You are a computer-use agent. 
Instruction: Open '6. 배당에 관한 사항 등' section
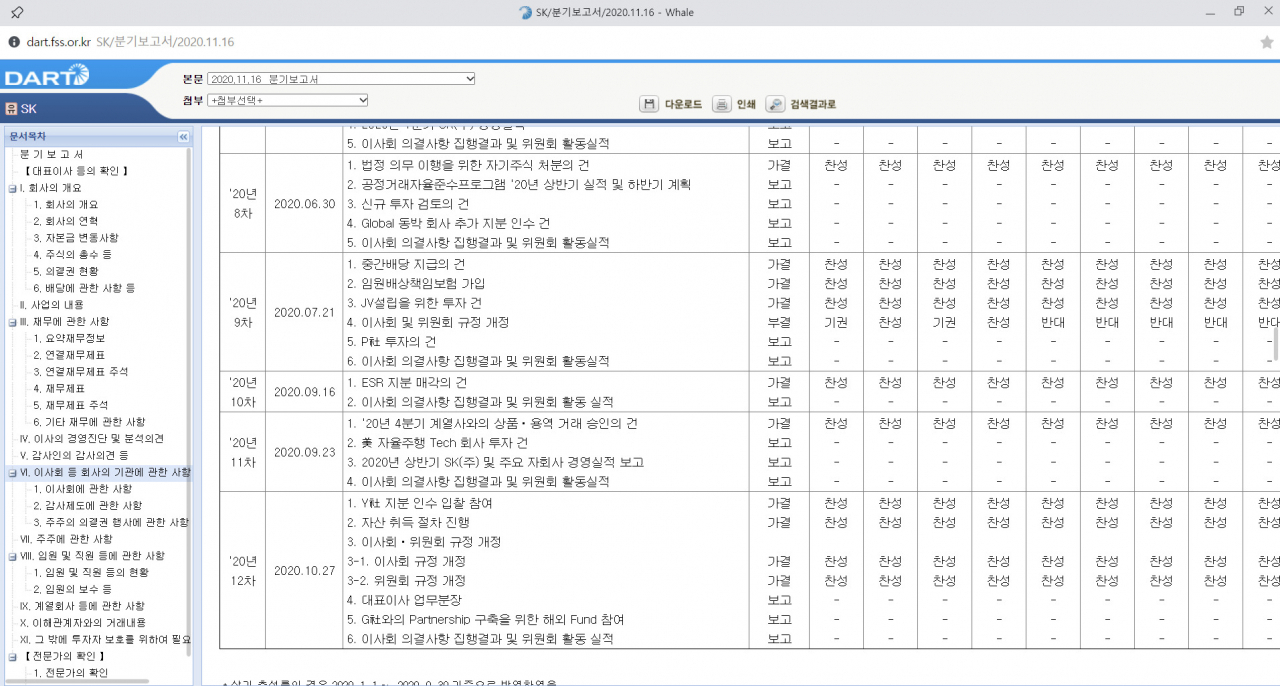pos(83,288)
